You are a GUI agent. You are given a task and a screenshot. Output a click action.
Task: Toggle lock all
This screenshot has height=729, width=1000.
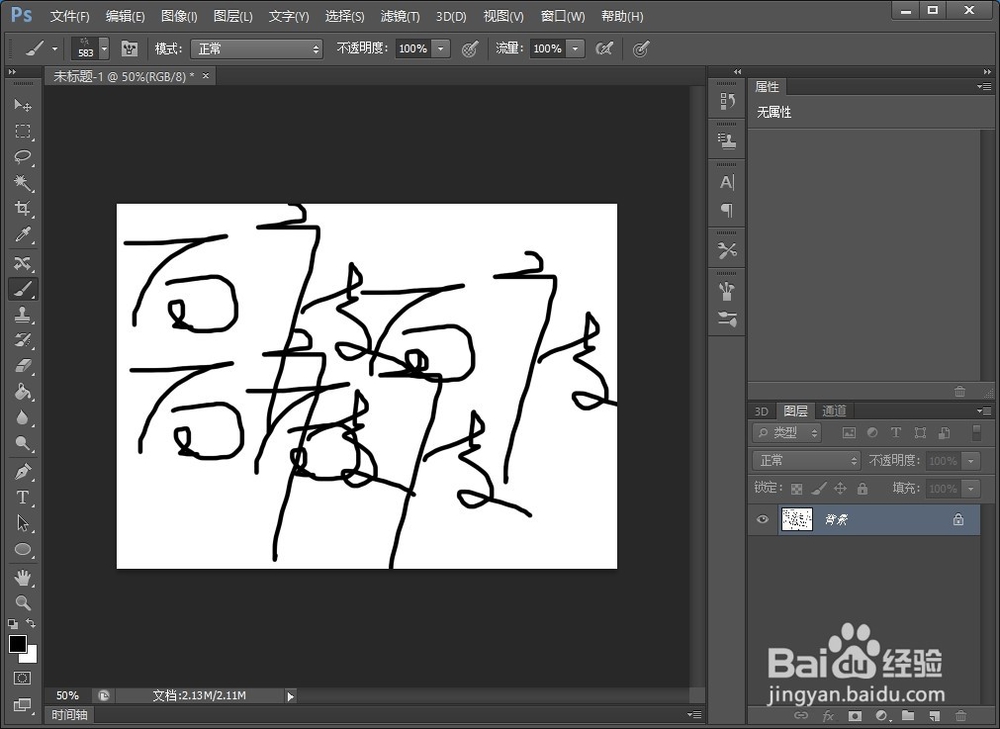[x=863, y=489]
